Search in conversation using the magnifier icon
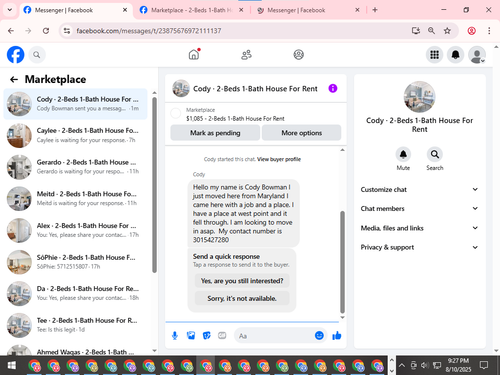Image resolution: width=500 pixels, height=375 pixels. point(435,154)
